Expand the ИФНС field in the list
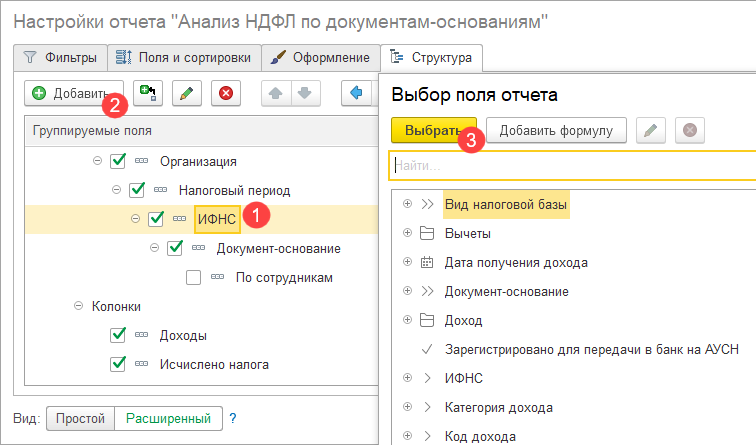 pos(407,378)
